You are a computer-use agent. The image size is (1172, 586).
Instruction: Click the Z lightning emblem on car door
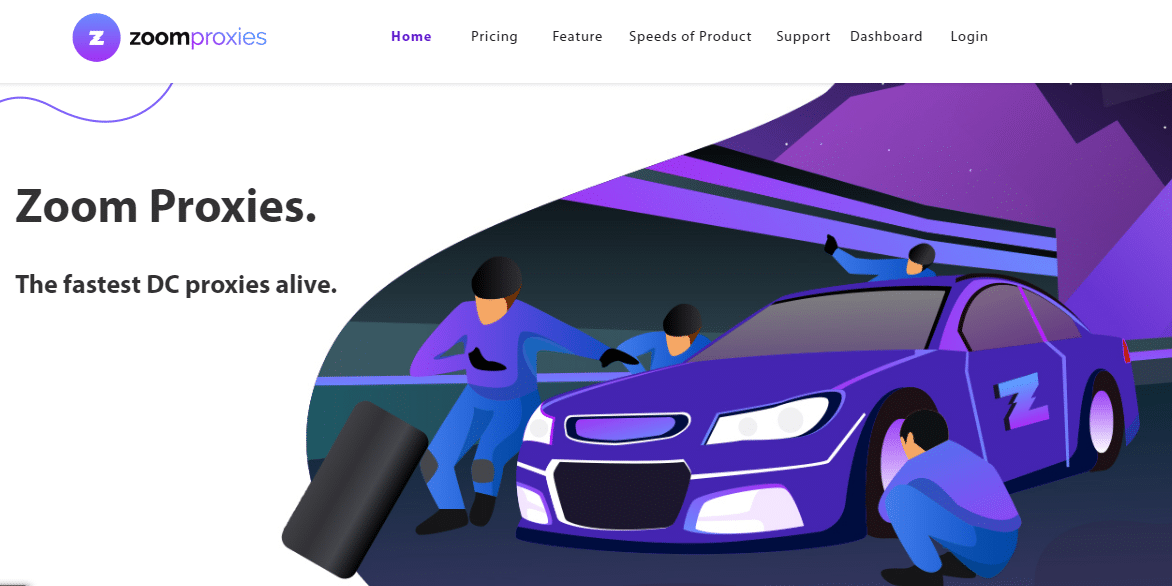tap(1021, 402)
